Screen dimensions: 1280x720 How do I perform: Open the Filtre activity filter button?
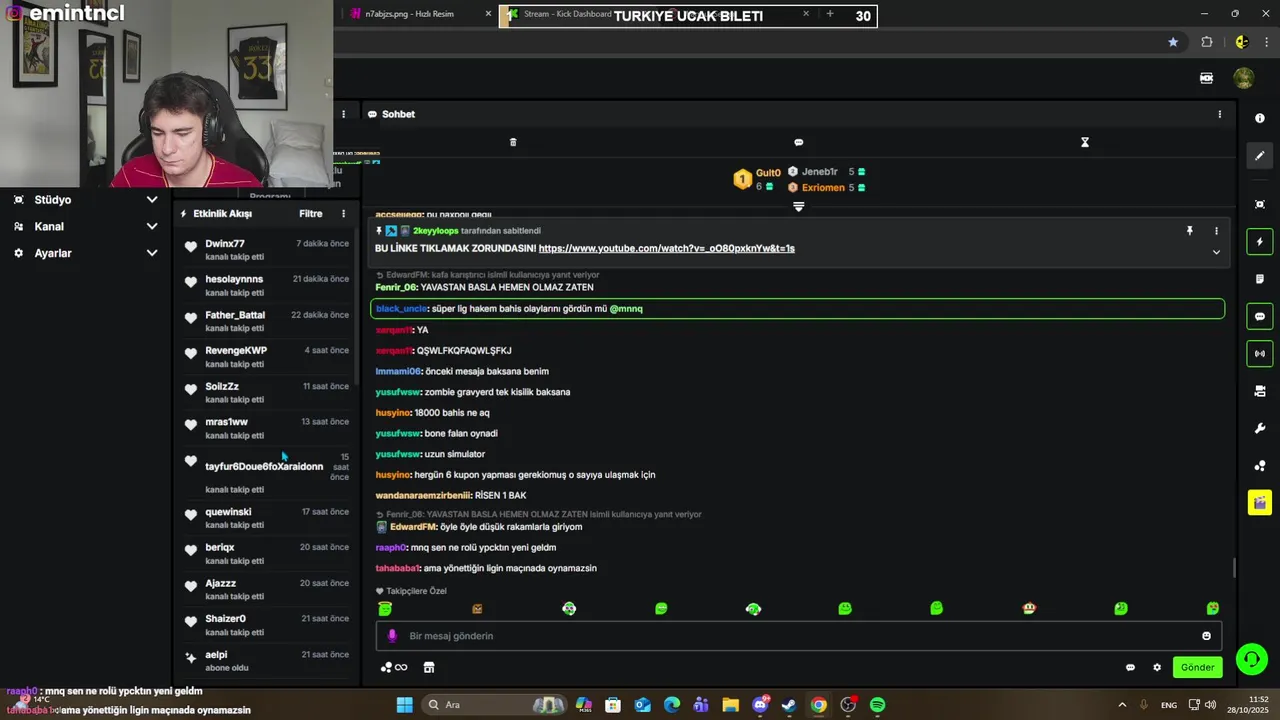[x=311, y=214]
